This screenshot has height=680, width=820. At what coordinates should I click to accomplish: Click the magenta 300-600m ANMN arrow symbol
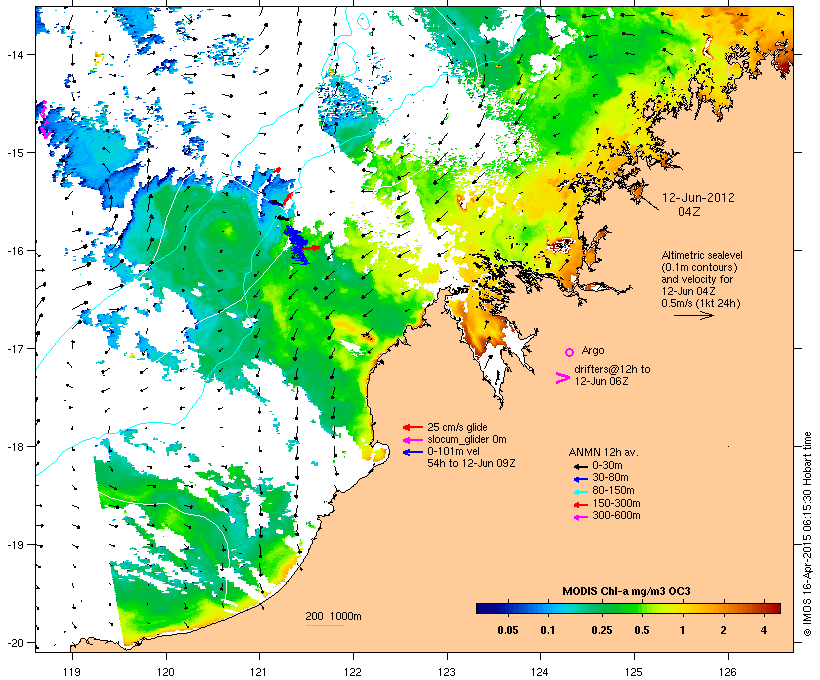(x=580, y=517)
